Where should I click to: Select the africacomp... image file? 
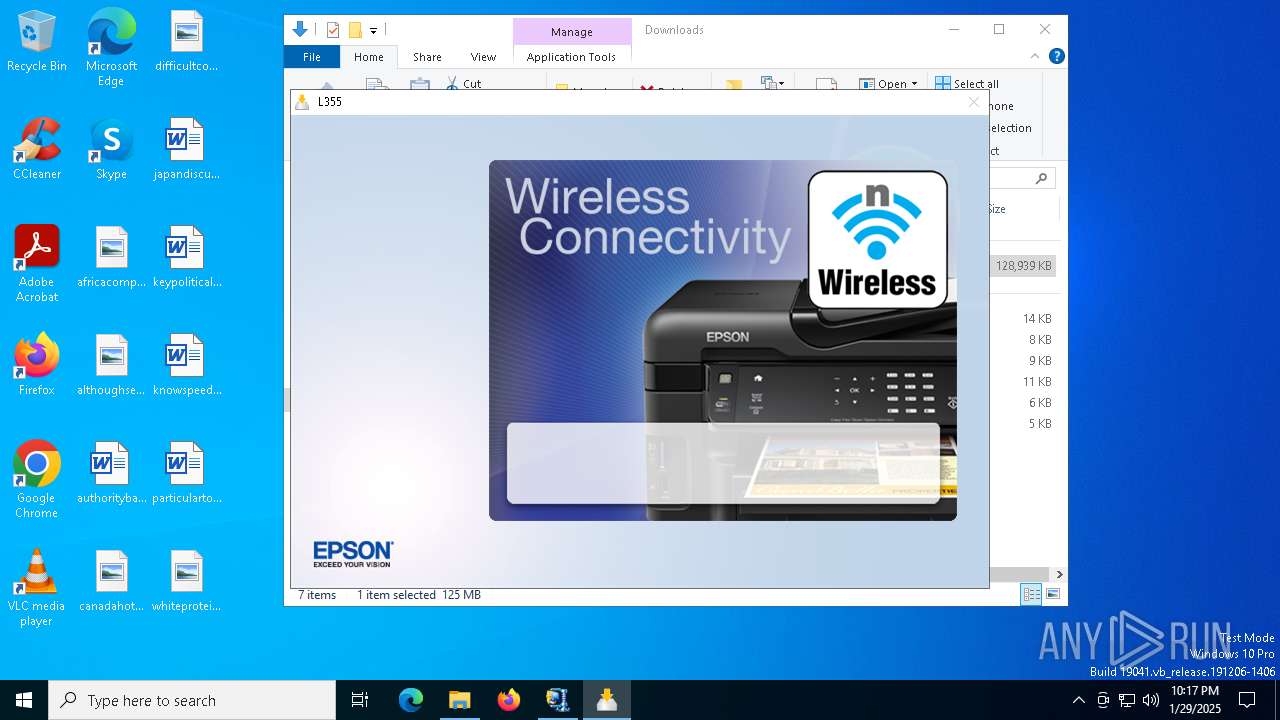coord(111,258)
